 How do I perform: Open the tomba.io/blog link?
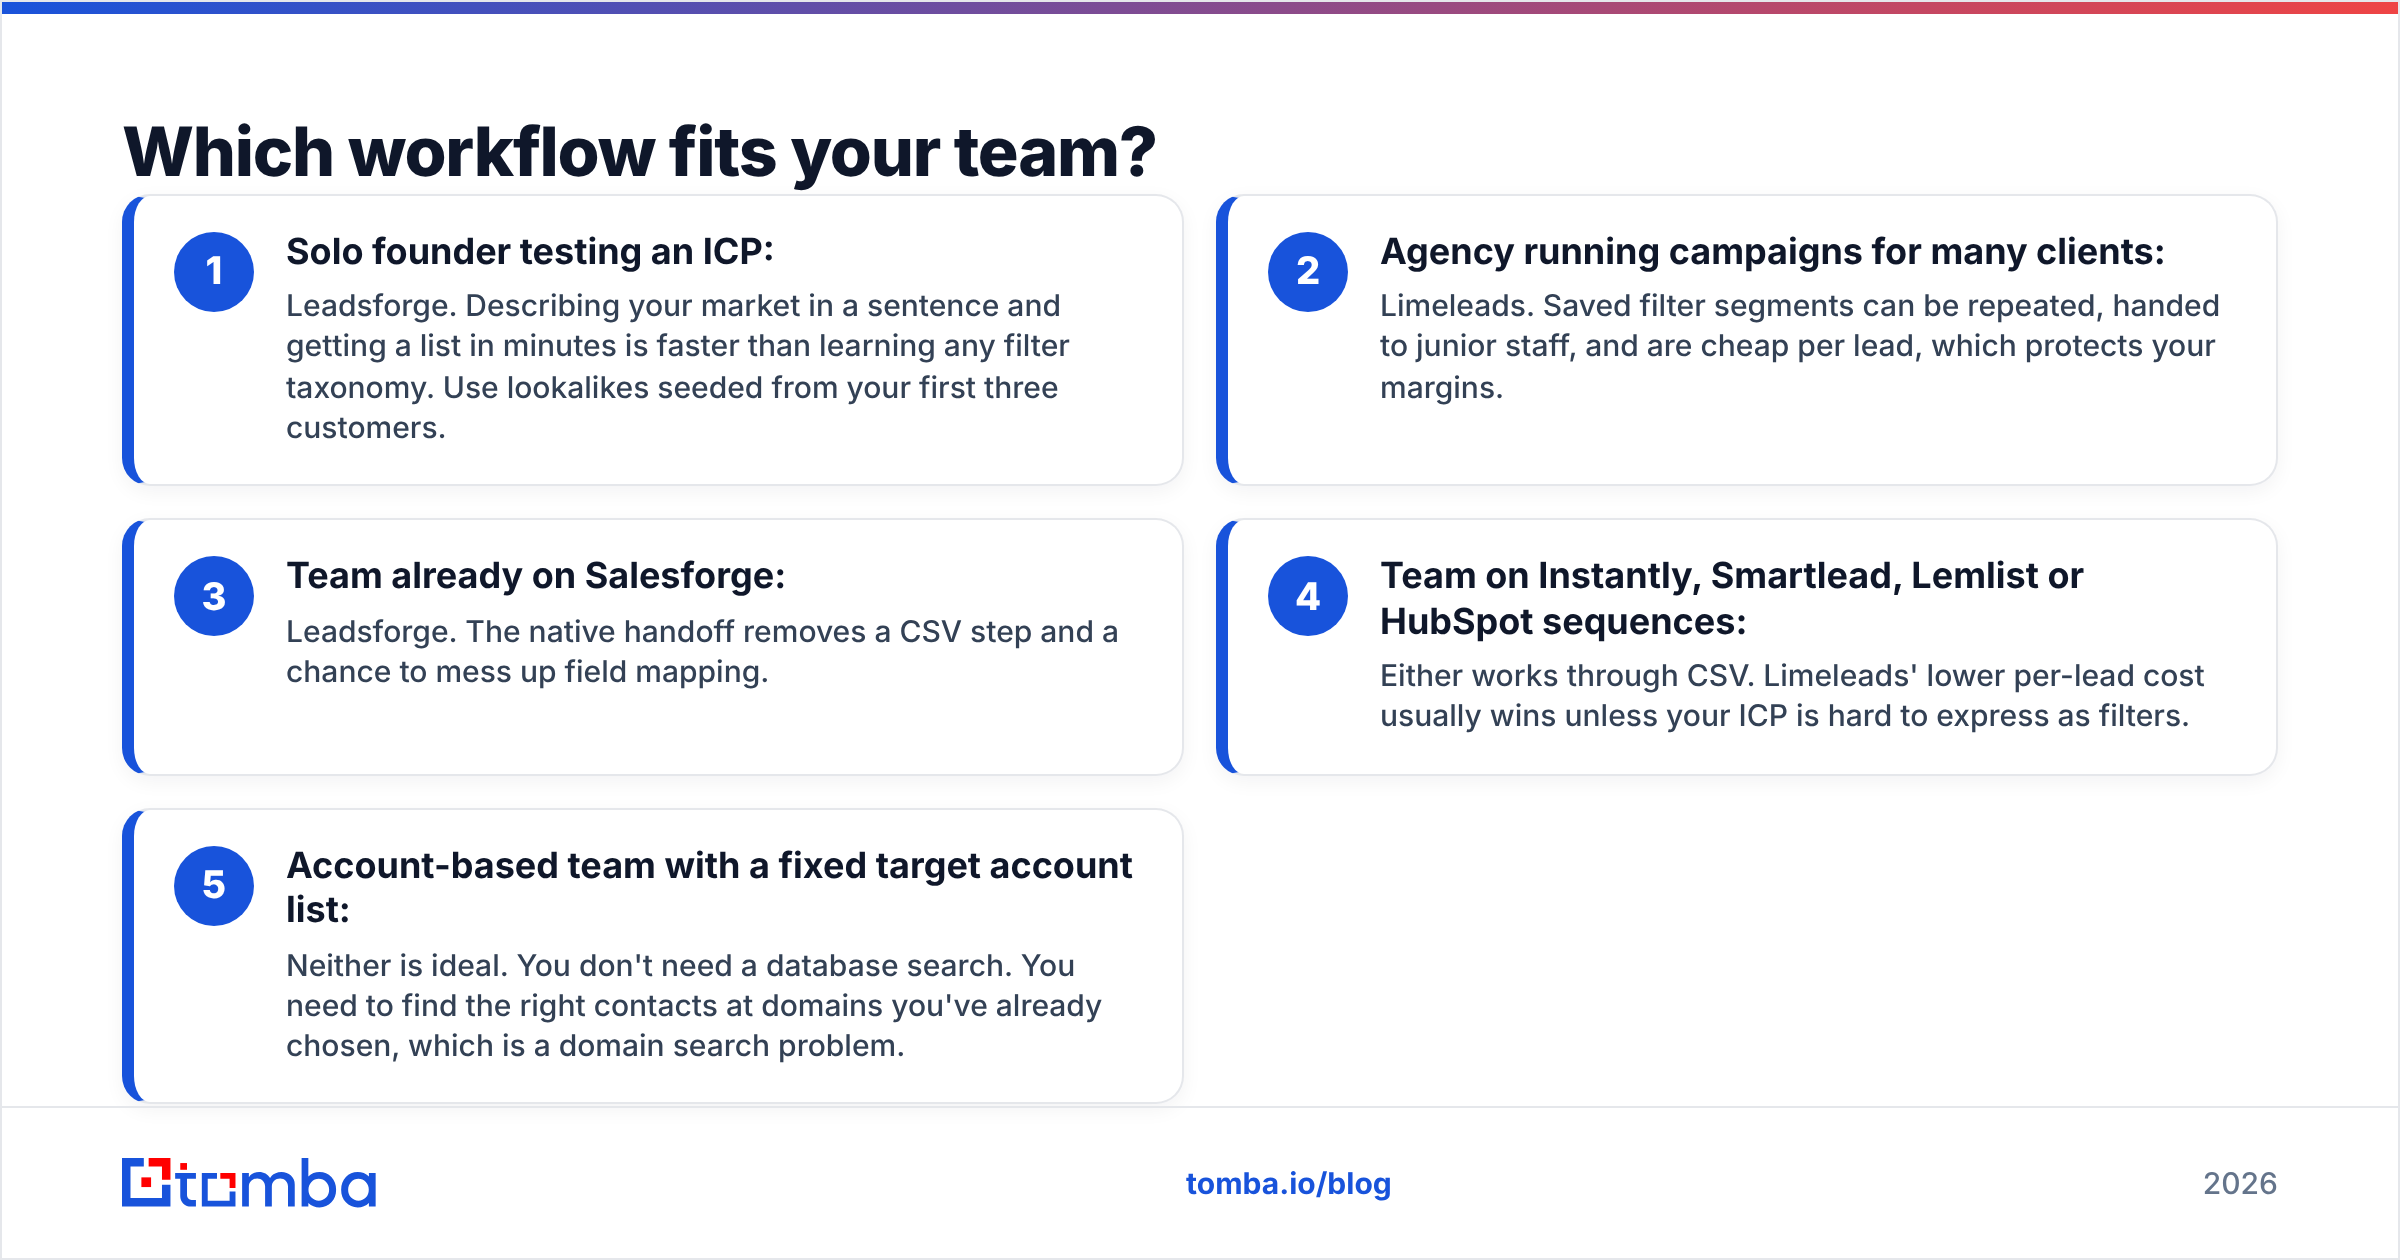[1288, 1184]
